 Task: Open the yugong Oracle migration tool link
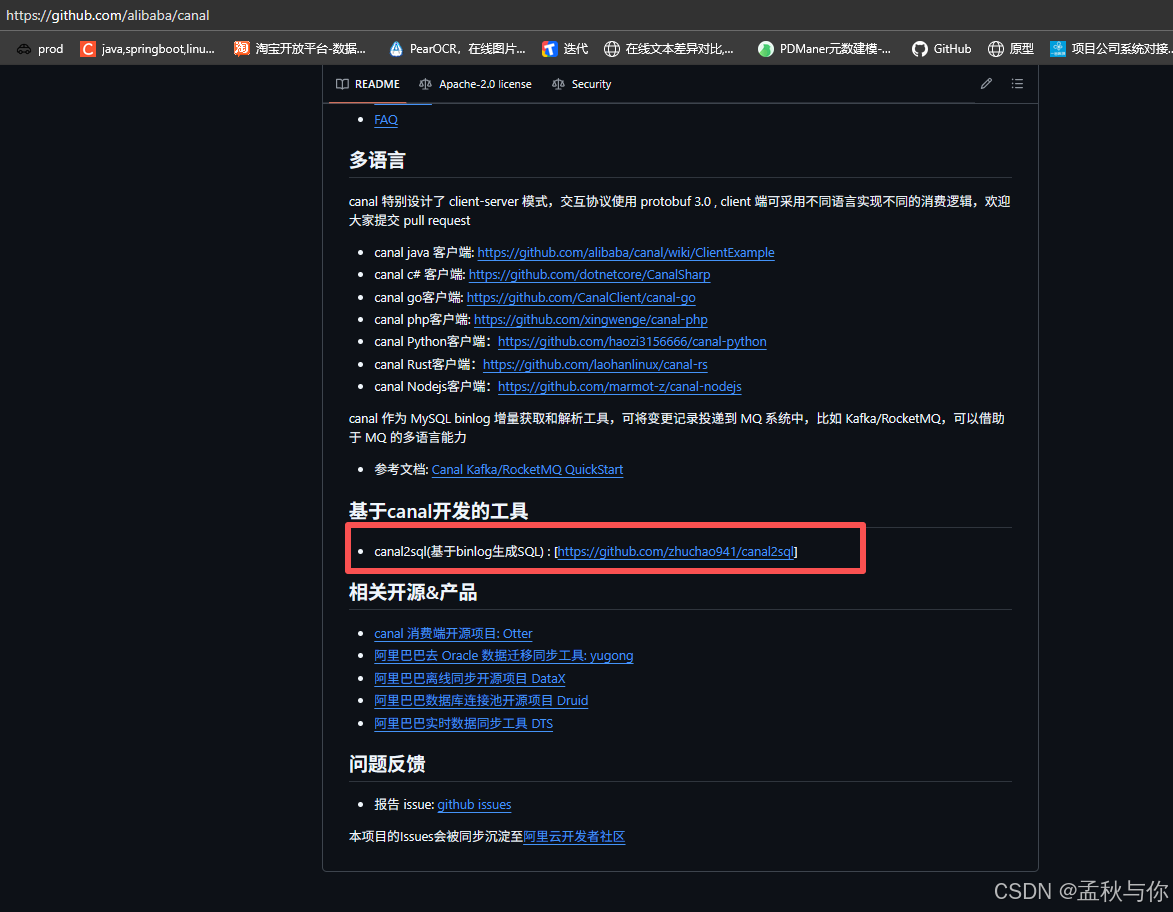pyautogui.click(x=503, y=655)
